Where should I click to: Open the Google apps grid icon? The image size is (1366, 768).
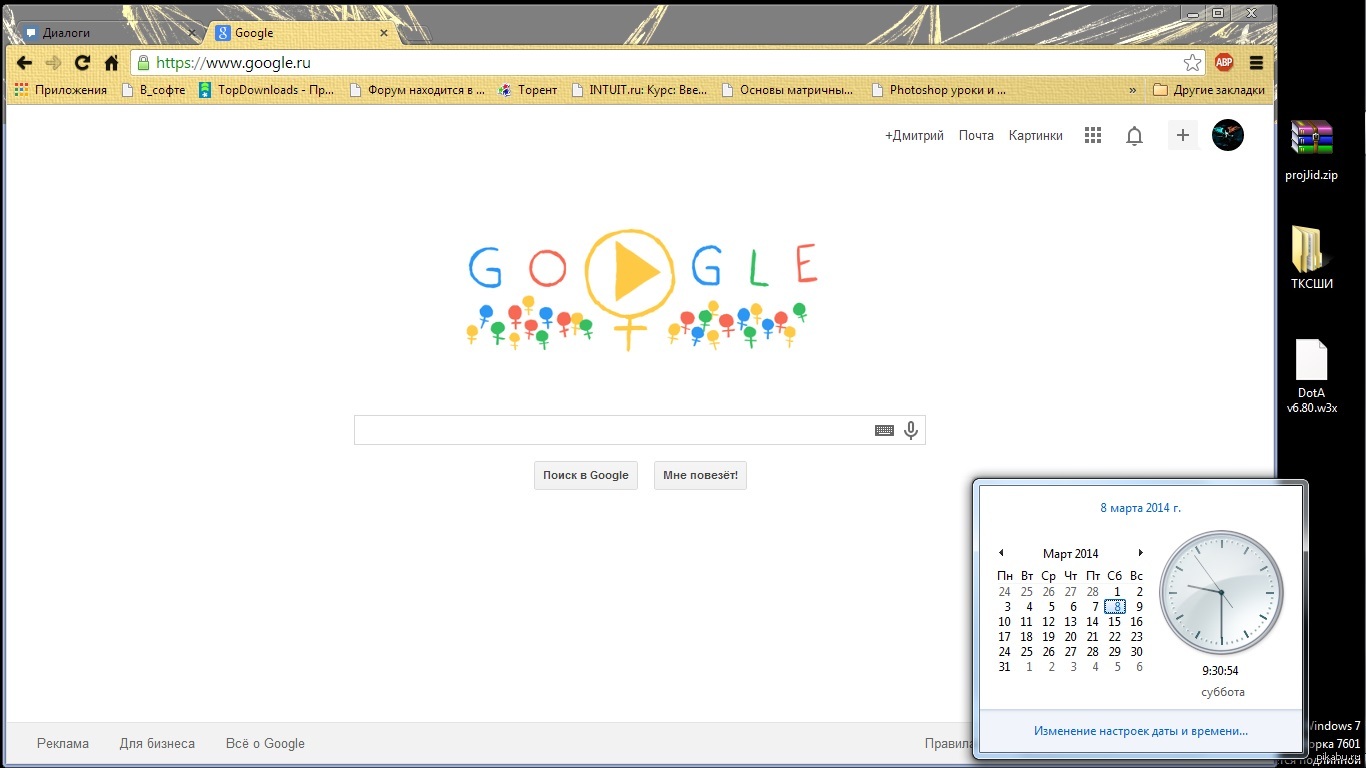tap(1093, 135)
